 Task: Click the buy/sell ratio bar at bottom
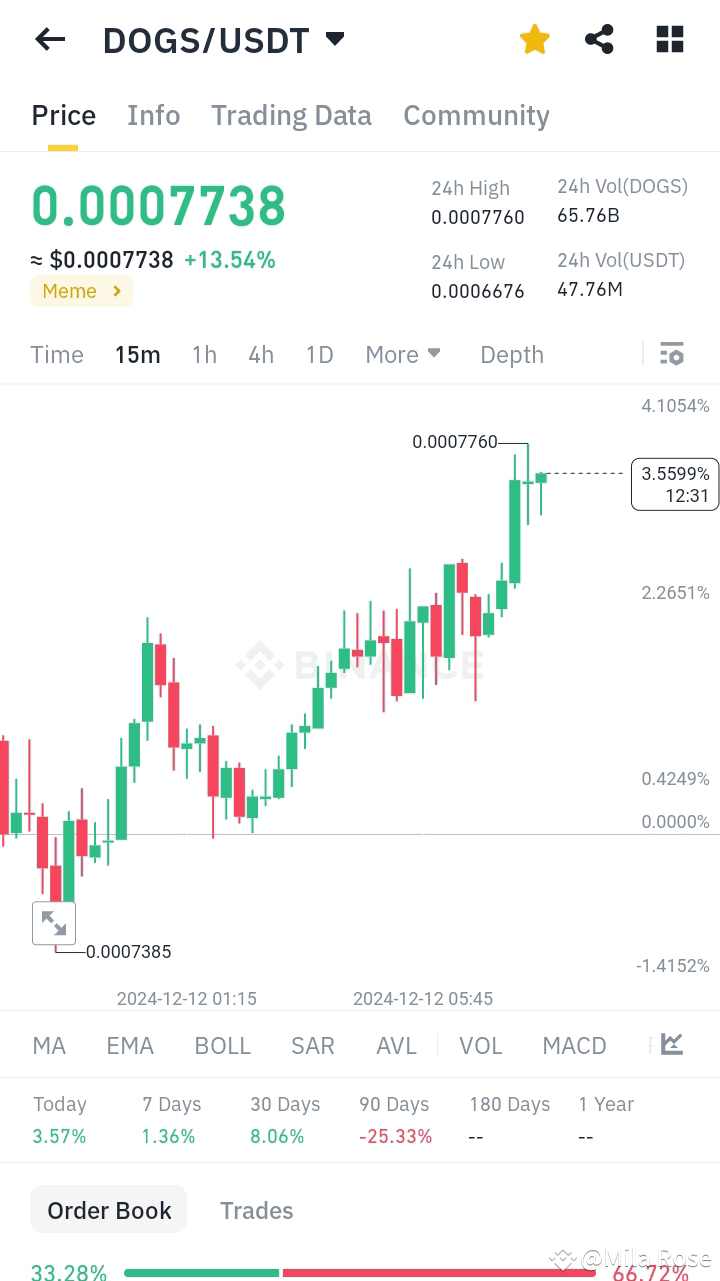(x=360, y=1272)
